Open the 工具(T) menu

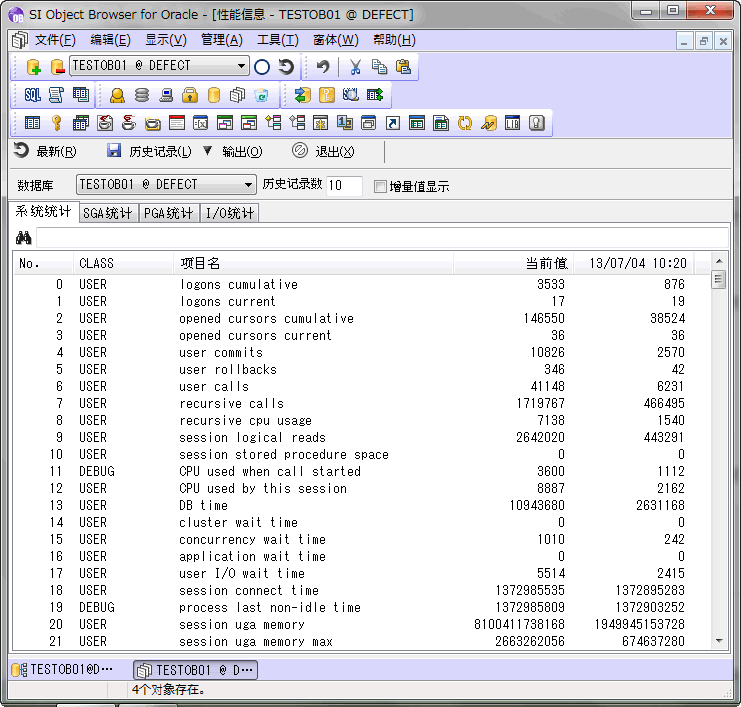[277, 40]
